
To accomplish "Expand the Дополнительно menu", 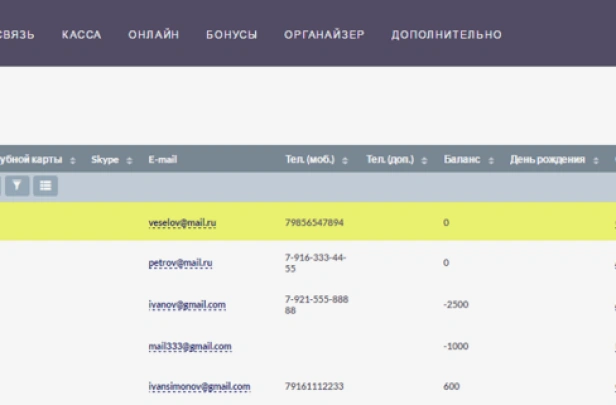I will (x=446, y=35).
